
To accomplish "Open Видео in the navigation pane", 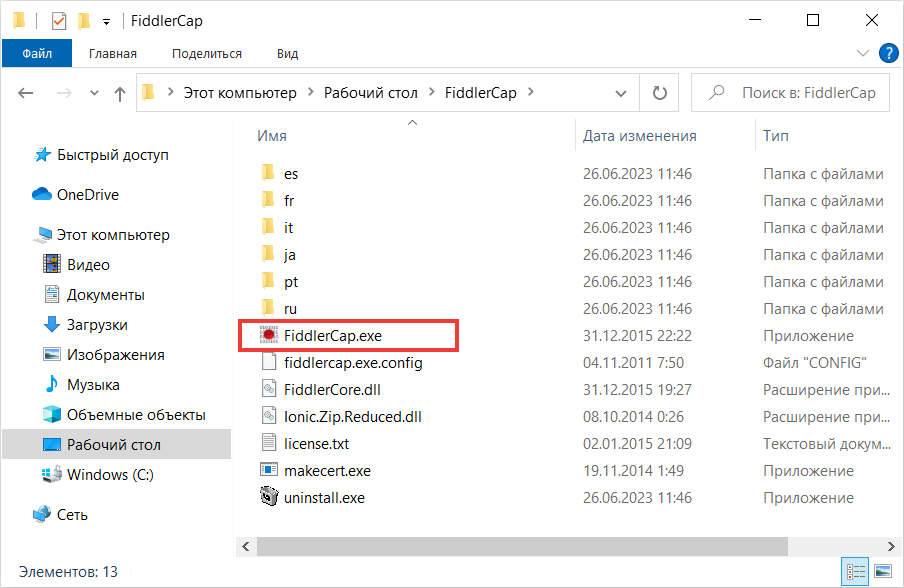I will (77, 265).
